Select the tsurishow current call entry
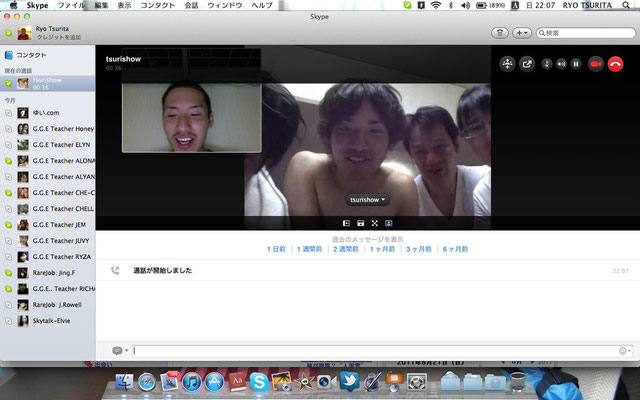 pos(47,84)
